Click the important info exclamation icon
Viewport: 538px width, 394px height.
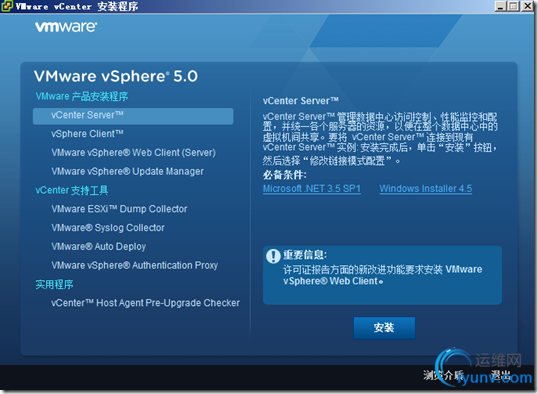(x=273, y=256)
